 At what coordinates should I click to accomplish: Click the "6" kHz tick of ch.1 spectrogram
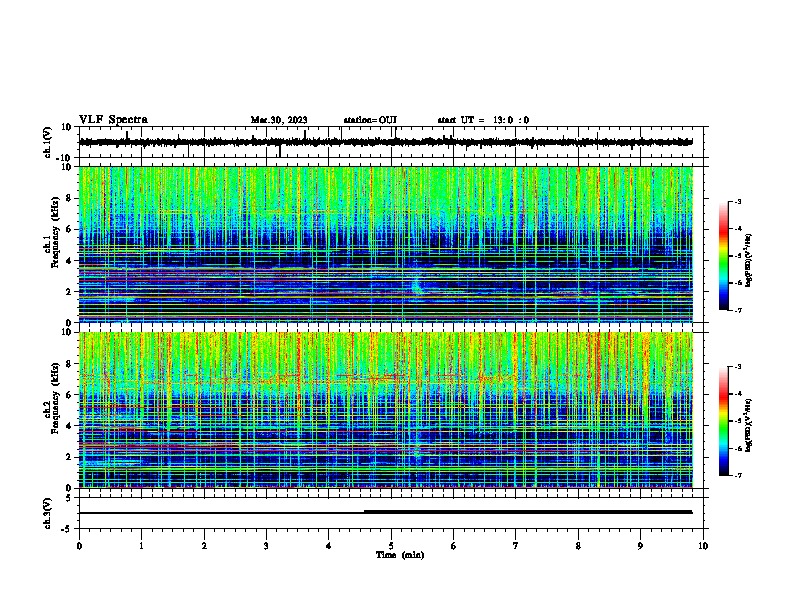point(70,229)
